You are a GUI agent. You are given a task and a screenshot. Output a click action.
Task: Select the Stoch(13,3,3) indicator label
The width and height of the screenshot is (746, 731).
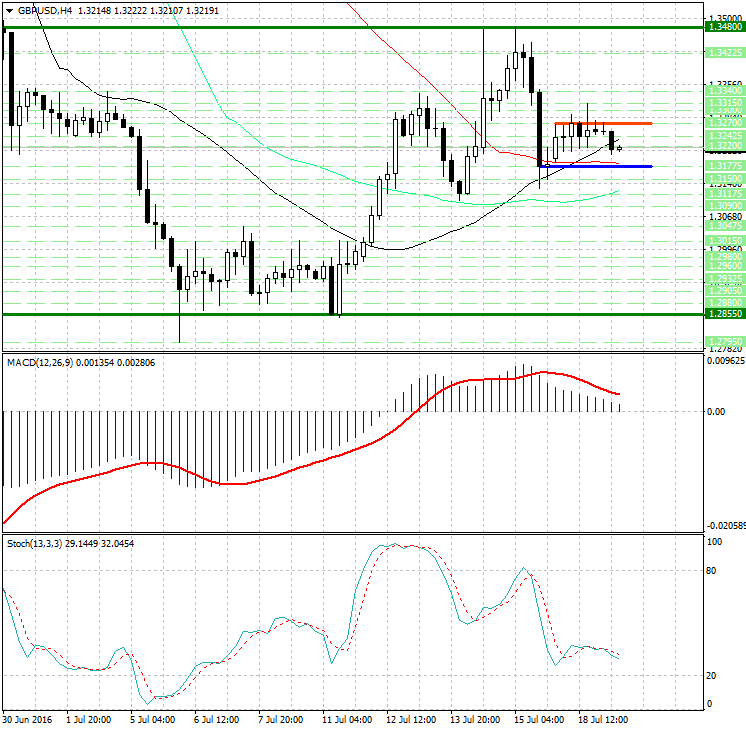(x=35, y=543)
